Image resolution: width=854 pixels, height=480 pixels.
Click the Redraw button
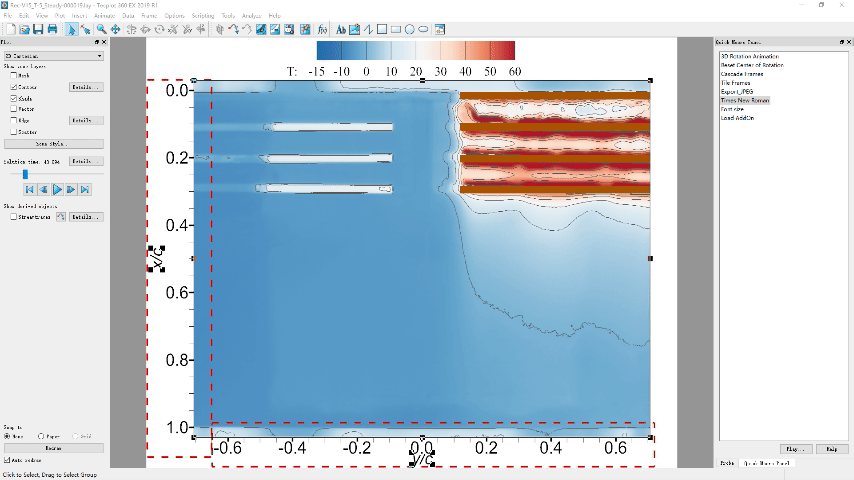pos(53,448)
